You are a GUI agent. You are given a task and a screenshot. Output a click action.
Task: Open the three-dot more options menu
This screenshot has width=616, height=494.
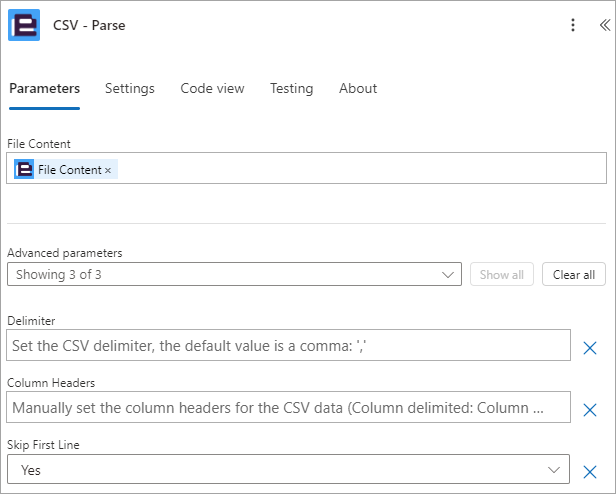[573, 25]
